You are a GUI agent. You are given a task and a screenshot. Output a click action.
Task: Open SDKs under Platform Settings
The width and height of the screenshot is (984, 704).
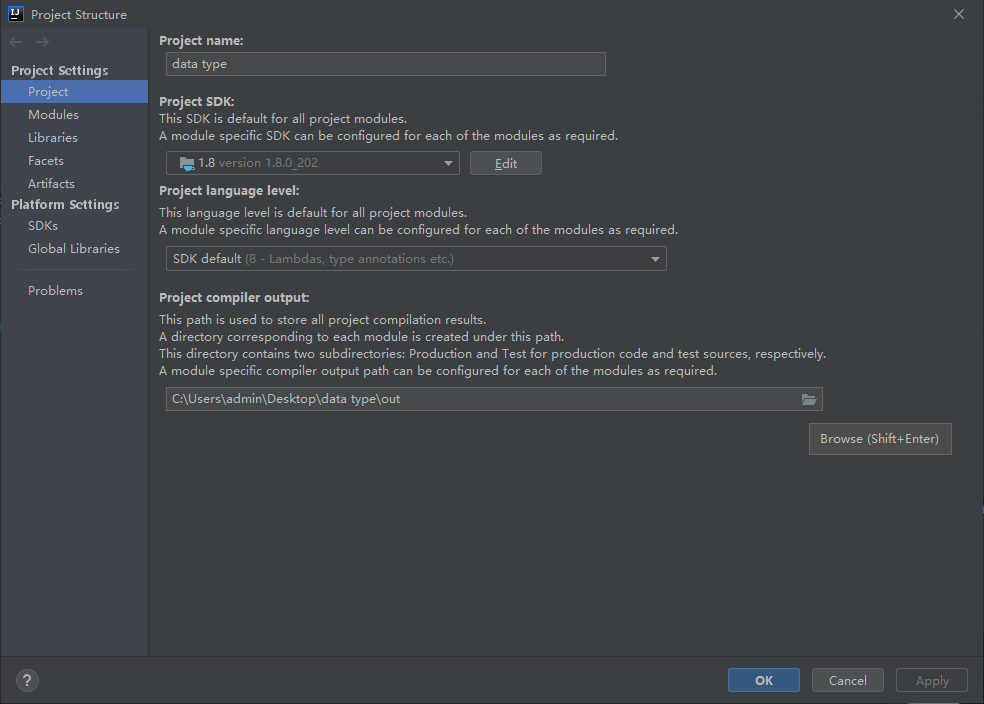coord(43,226)
